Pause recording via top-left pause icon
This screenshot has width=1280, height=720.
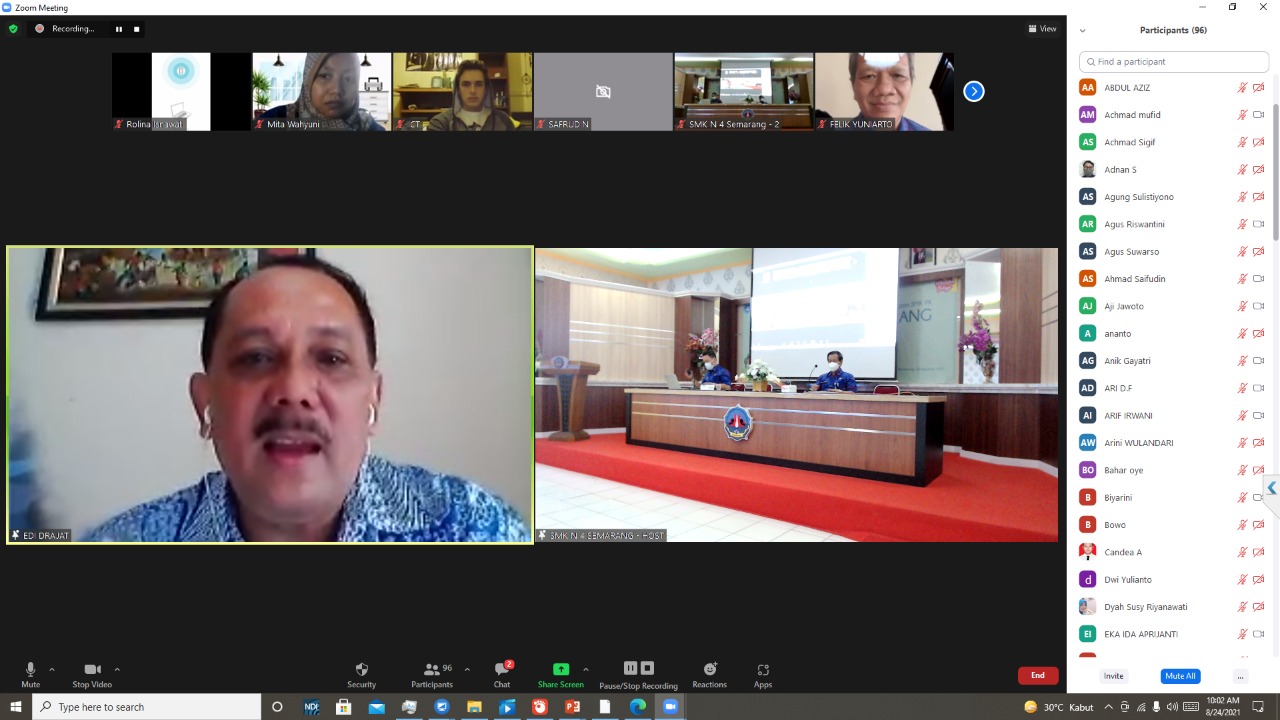tap(119, 29)
